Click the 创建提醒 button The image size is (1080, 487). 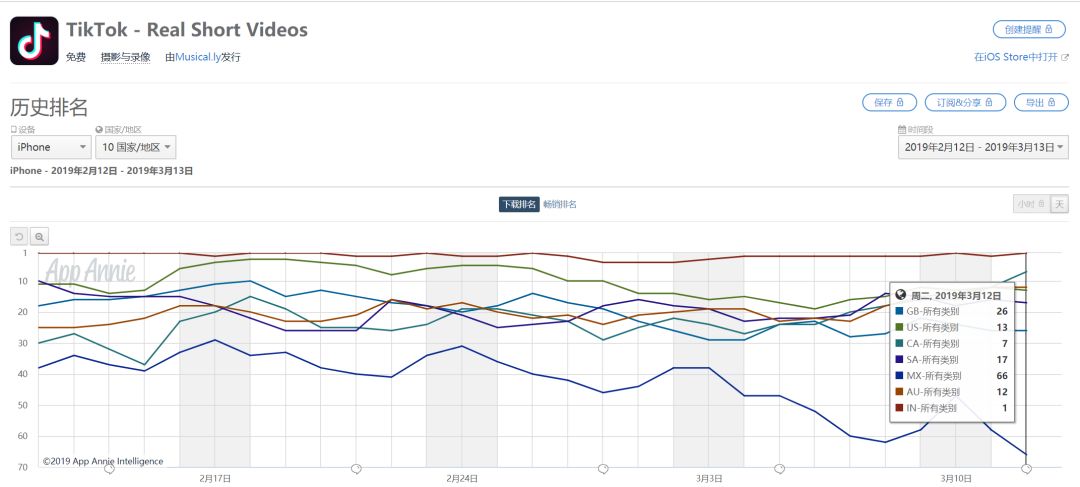tap(1028, 29)
